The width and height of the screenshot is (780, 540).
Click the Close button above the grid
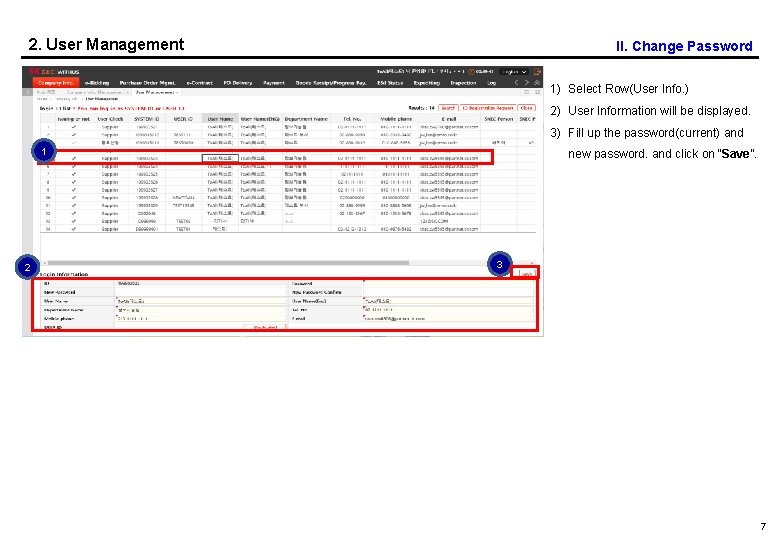526,108
